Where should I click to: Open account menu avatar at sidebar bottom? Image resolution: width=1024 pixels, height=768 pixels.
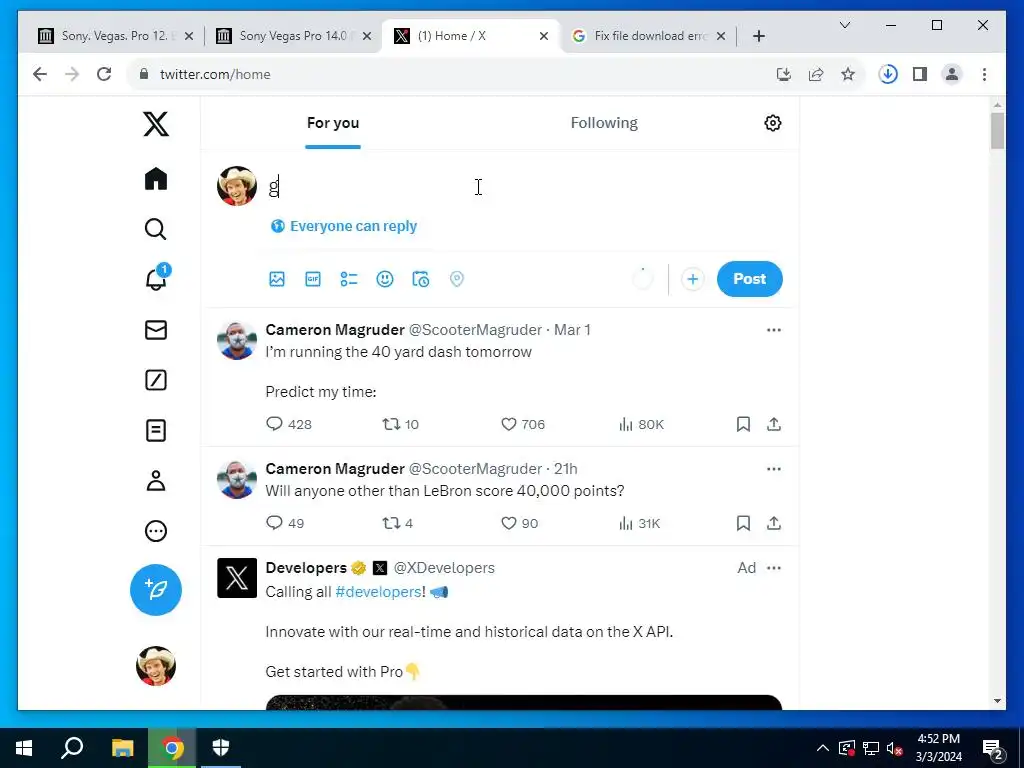(x=155, y=666)
